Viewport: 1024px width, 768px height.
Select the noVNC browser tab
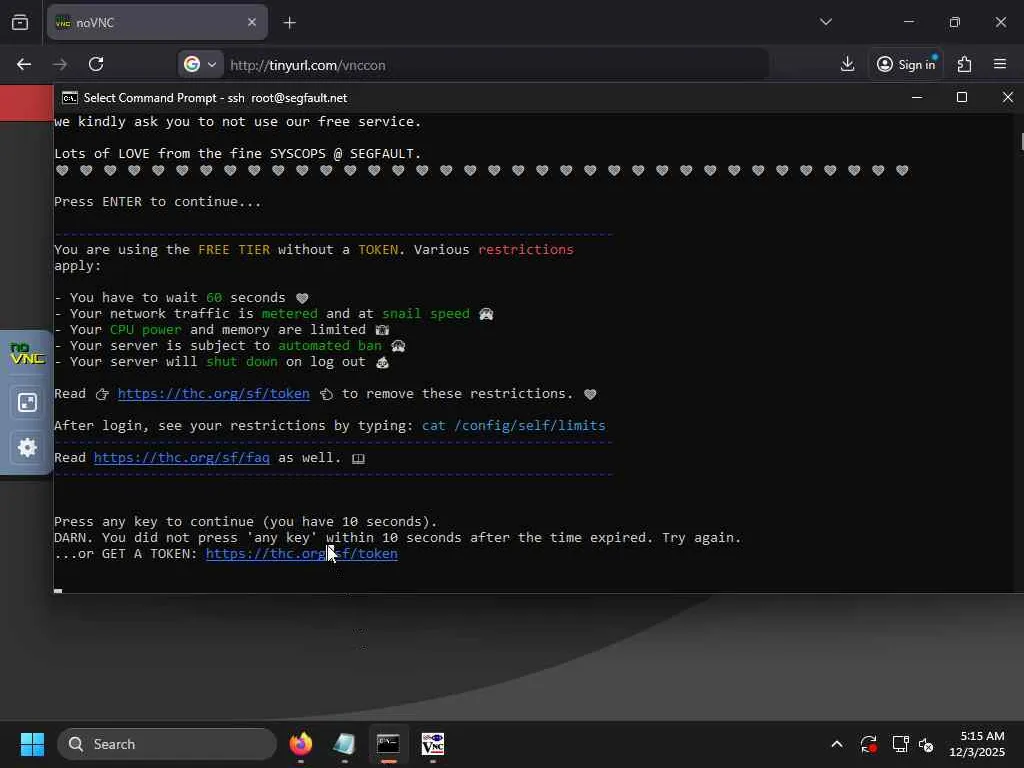click(157, 22)
